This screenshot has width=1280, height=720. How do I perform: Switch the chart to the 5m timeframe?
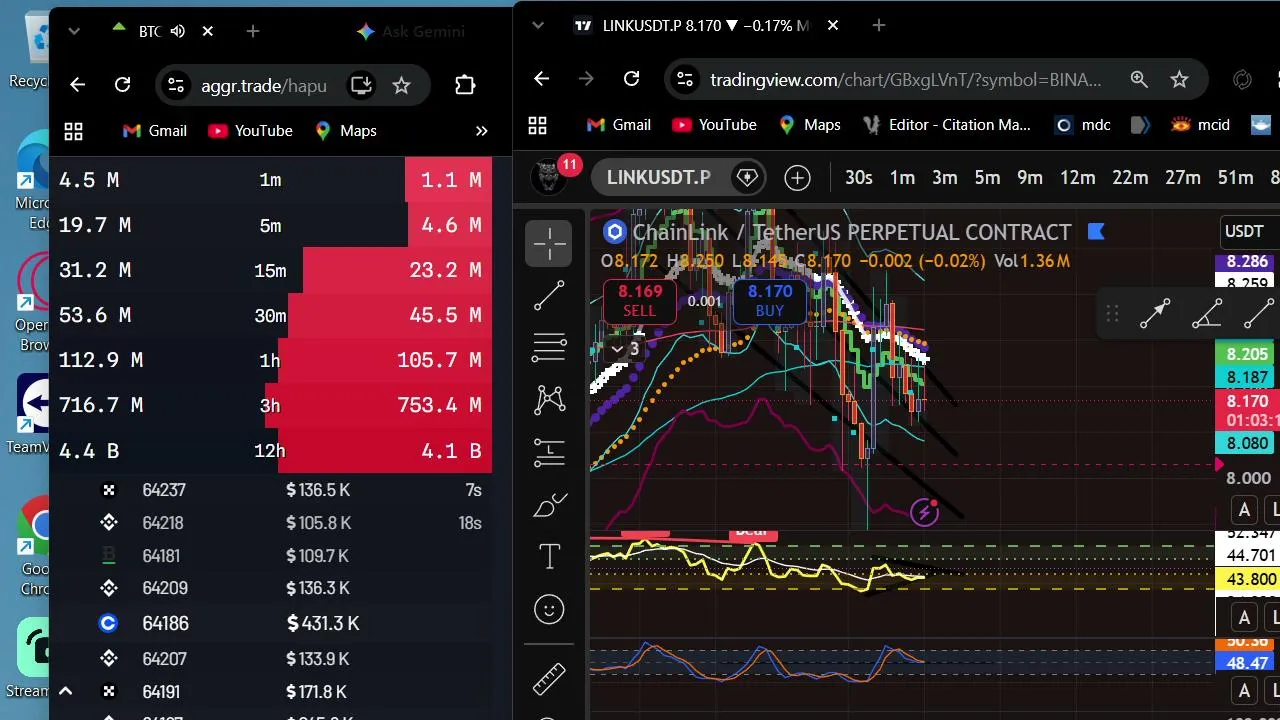pyautogui.click(x=987, y=178)
